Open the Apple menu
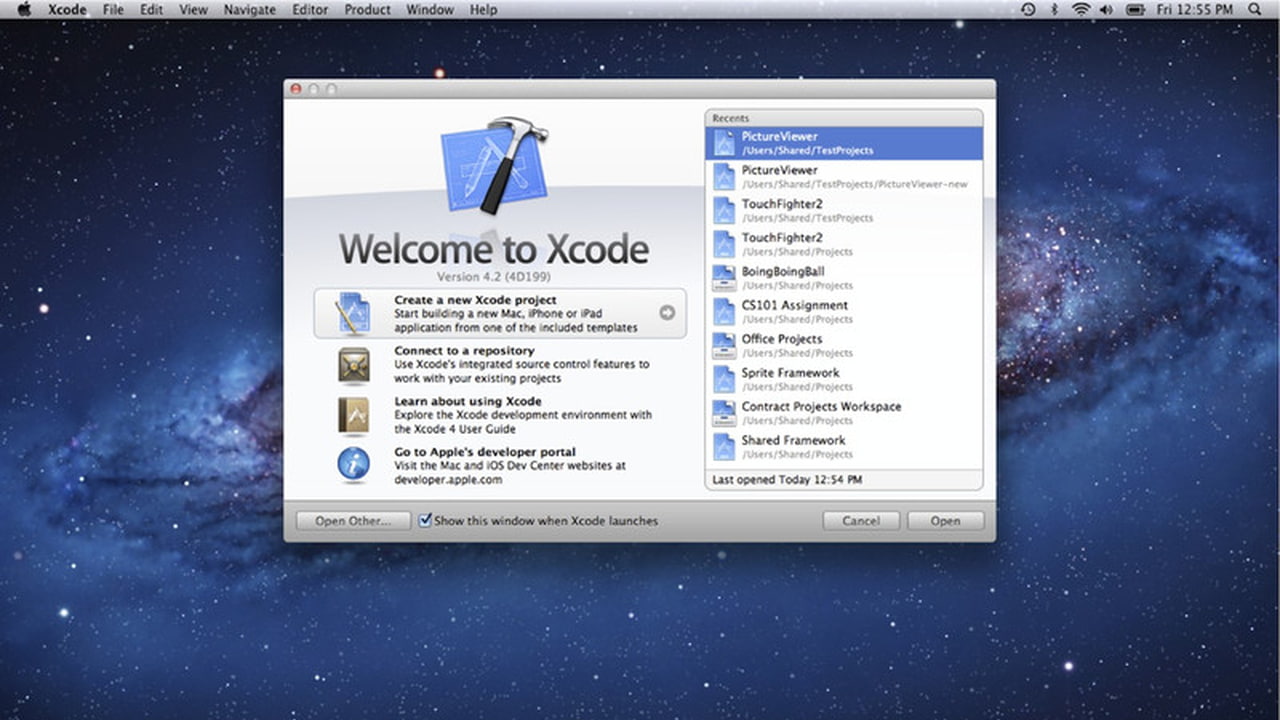Image resolution: width=1280 pixels, height=720 pixels. coord(25,9)
